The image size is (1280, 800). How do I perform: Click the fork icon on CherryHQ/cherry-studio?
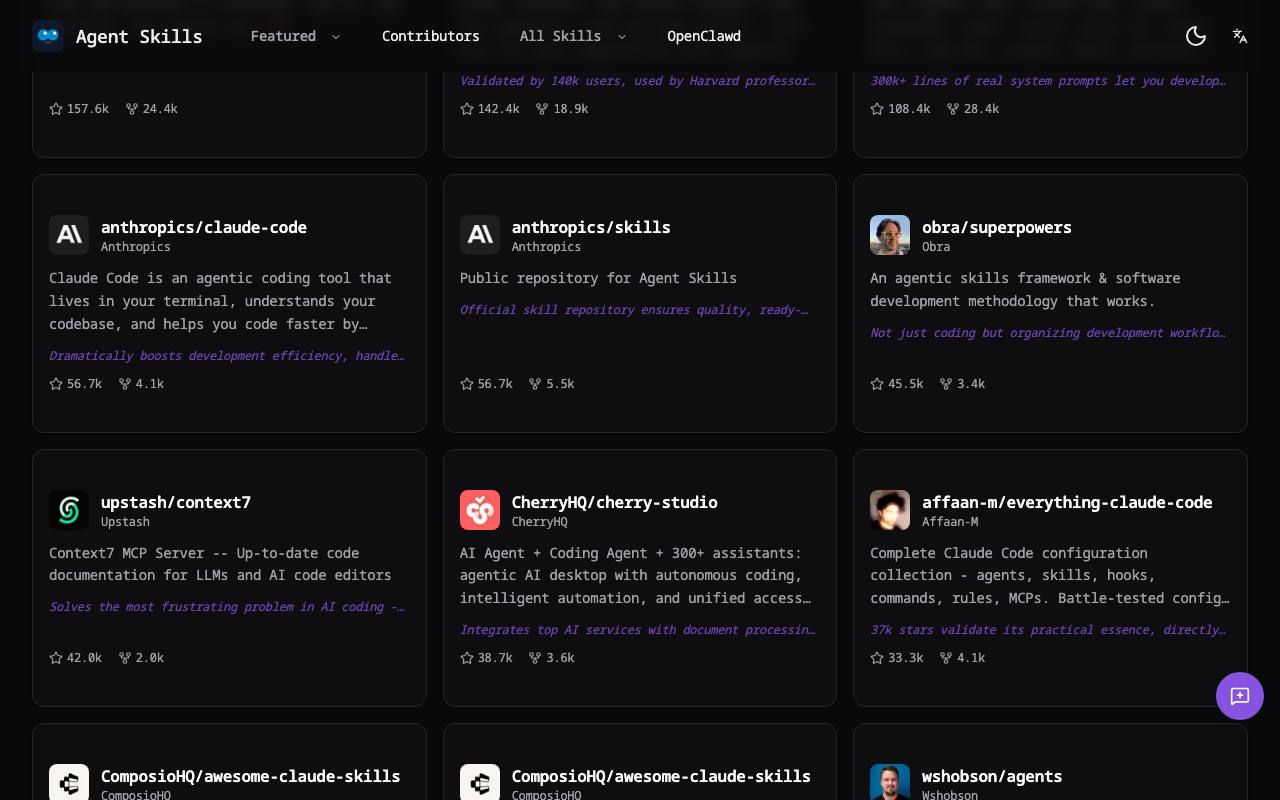tap(535, 658)
